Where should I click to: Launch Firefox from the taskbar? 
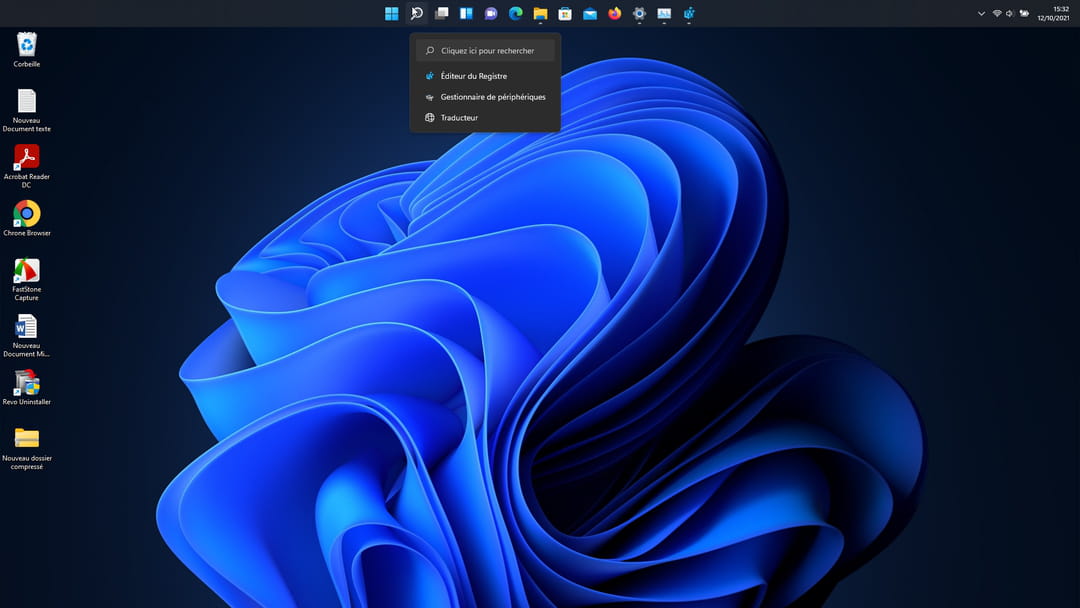pyautogui.click(x=615, y=13)
